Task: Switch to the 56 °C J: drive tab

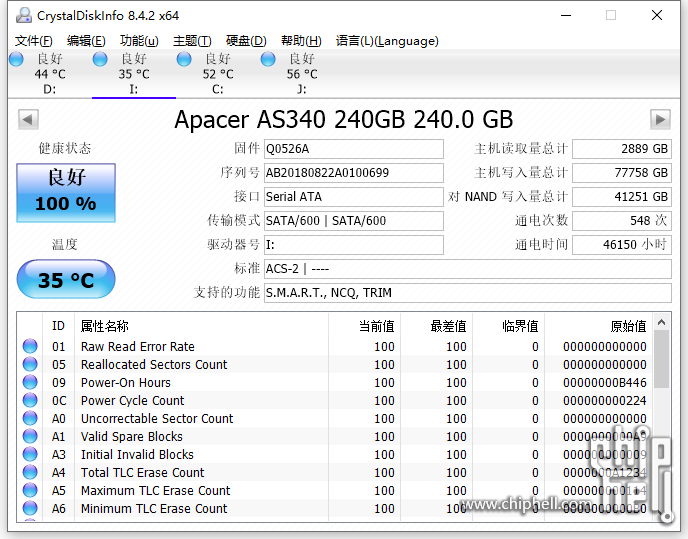Action: [302, 74]
